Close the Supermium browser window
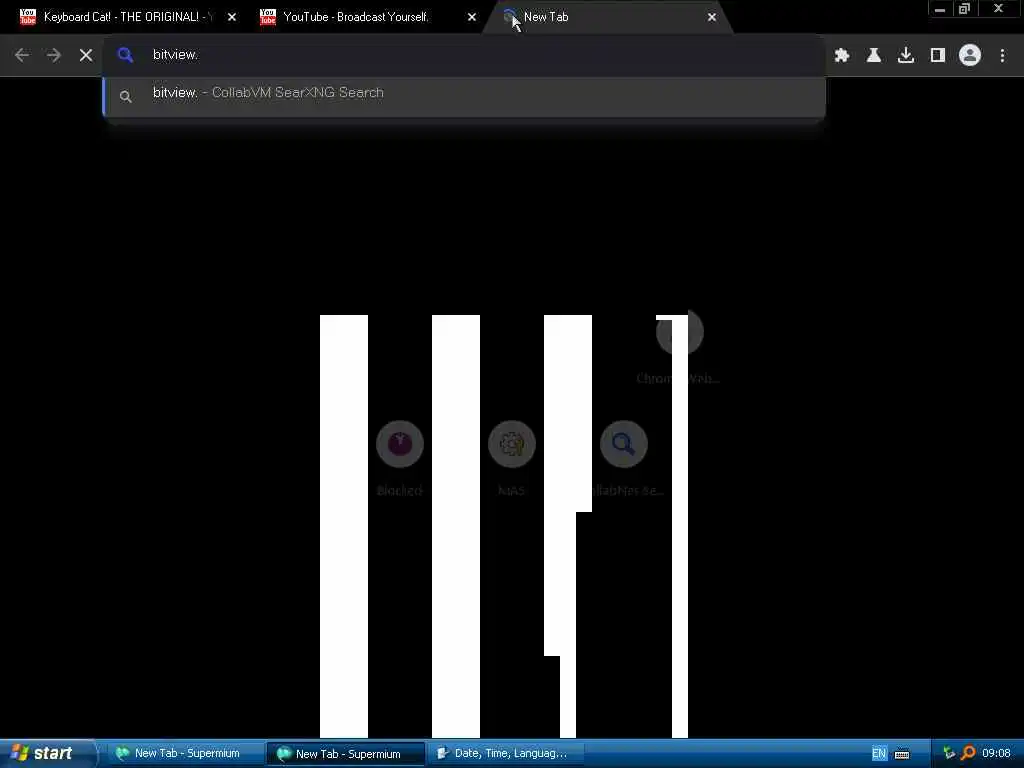 pyautogui.click(x=999, y=9)
